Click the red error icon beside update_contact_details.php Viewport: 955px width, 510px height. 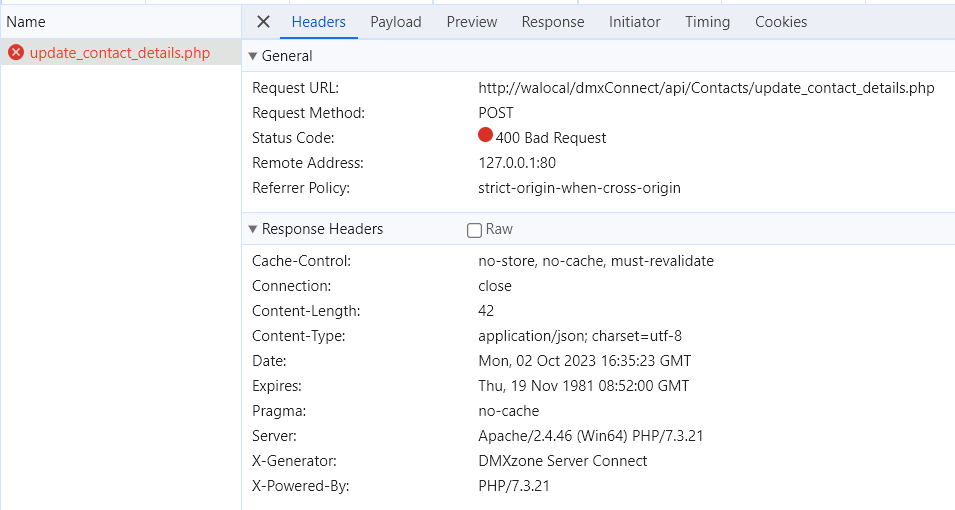click(x=16, y=53)
